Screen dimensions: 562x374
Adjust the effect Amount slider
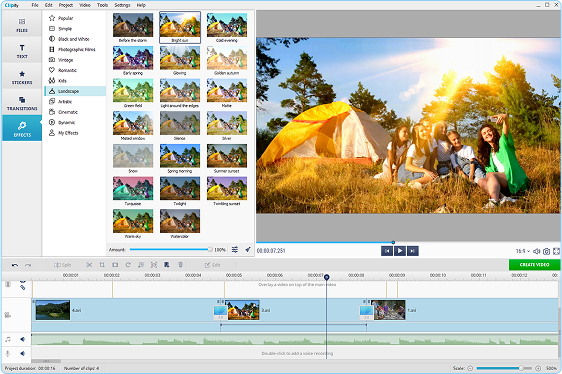[x=171, y=250]
